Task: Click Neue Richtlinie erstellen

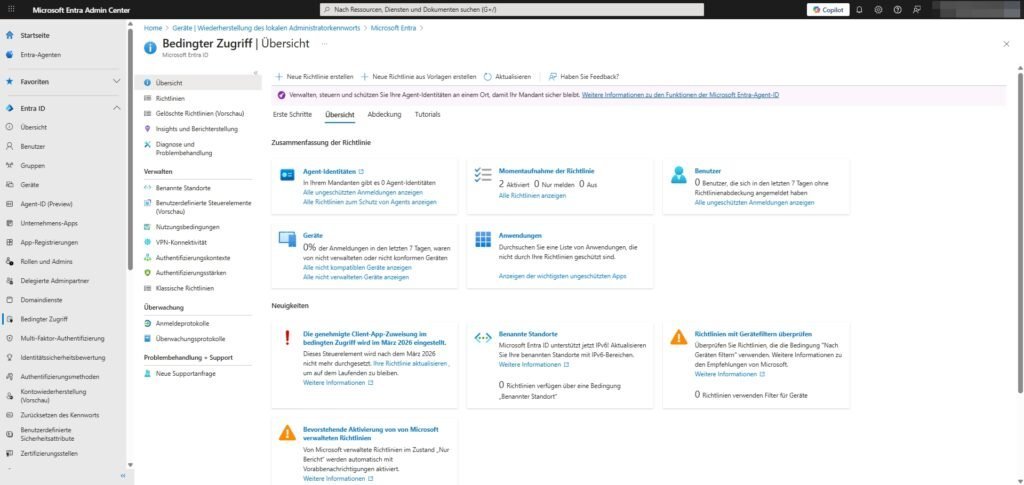Action: tap(313, 76)
